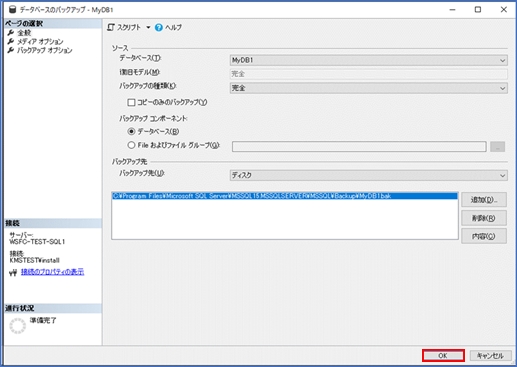The height and width of the screenshot is (367, 517).
Task: Open the バックアップの種類 dropdown
Action: click(x=368, y=88)
